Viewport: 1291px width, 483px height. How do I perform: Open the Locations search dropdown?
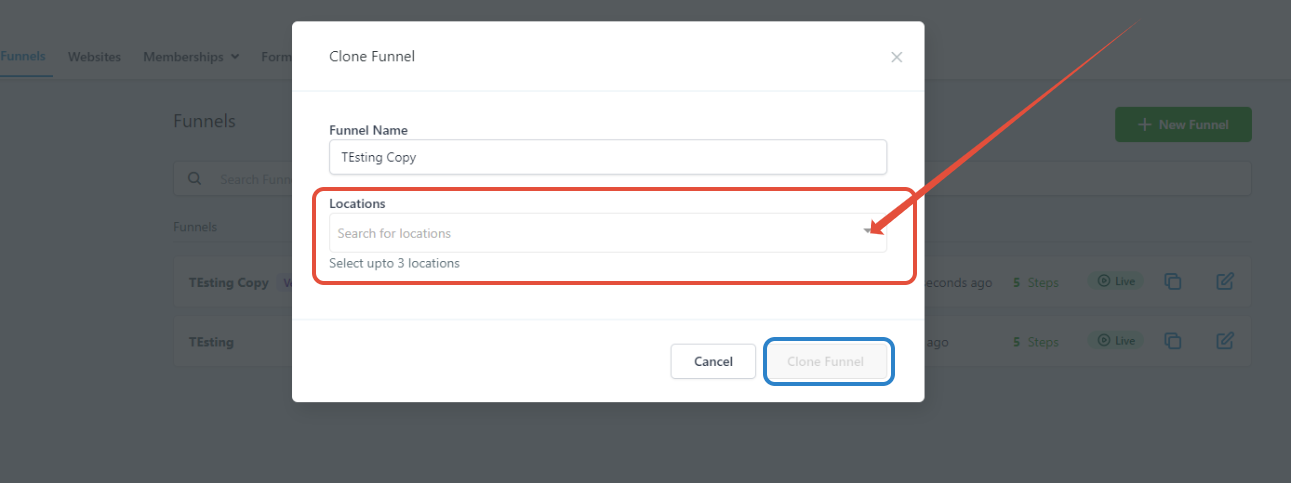pyautogui.click(x=608, y=233)
